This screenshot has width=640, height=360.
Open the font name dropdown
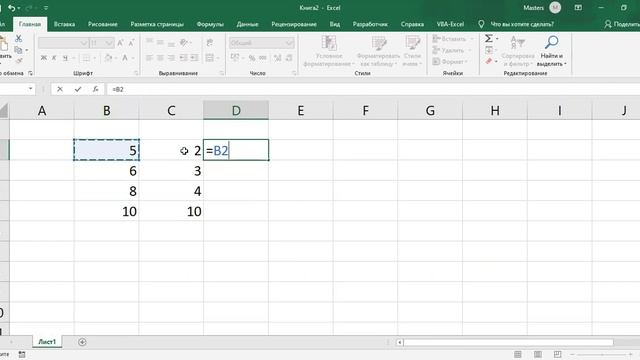click(x=84, y=43)
